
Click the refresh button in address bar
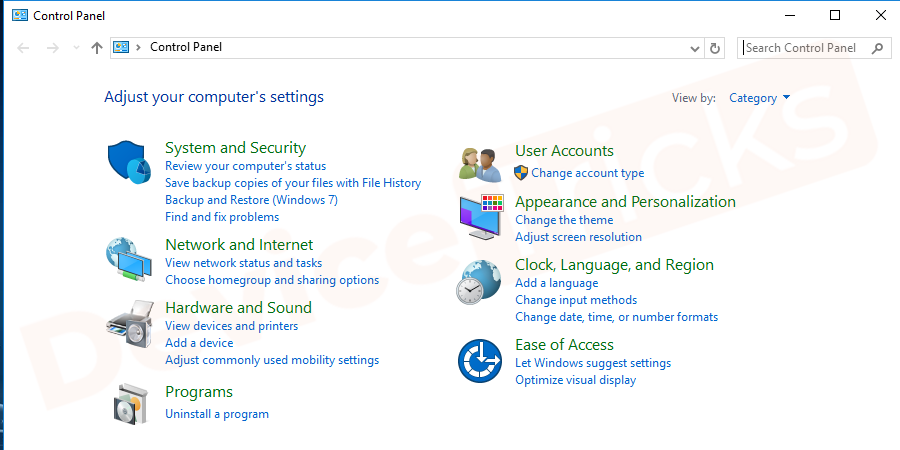click(x=715, y=48)
